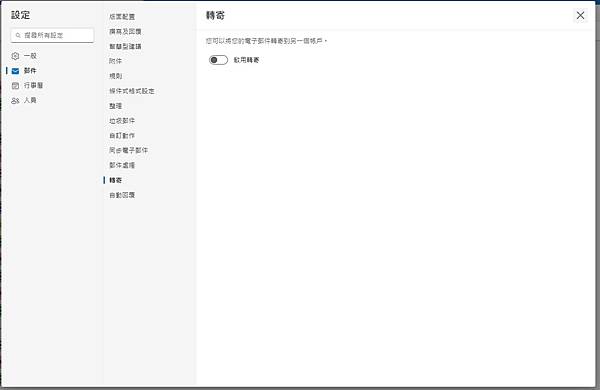The width and height of the screenshot is (600, 390).
Task: Open the 同步電子郵件 sync email settings
Action: click(x=129, y=150)
